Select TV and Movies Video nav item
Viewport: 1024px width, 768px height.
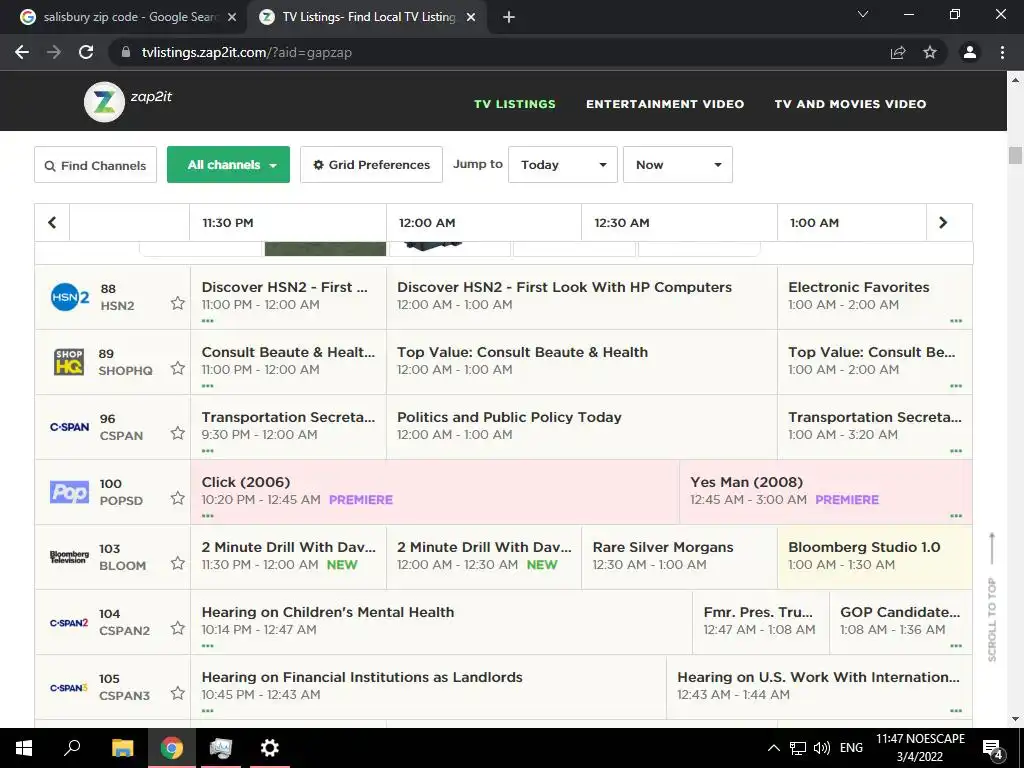[x=850, y=104]
